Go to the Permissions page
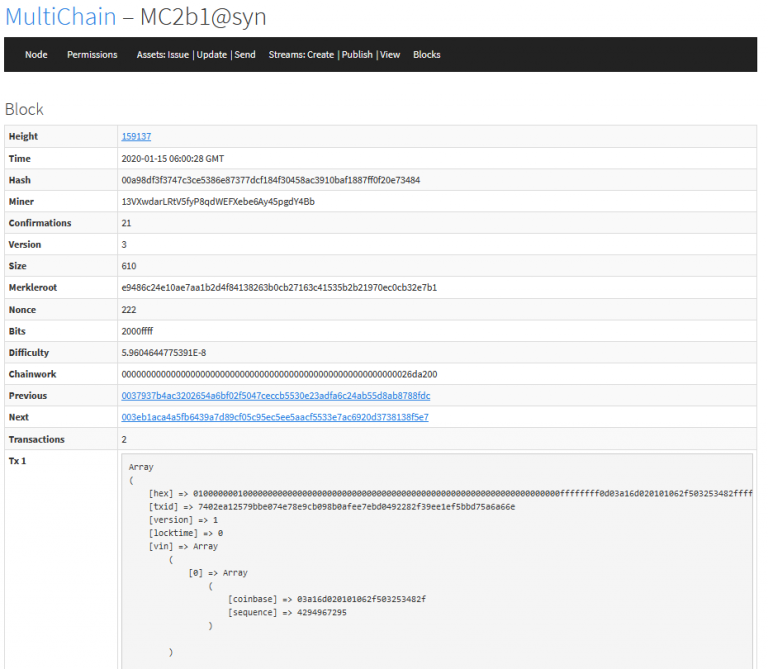The image size is (768, 669). 92,55
